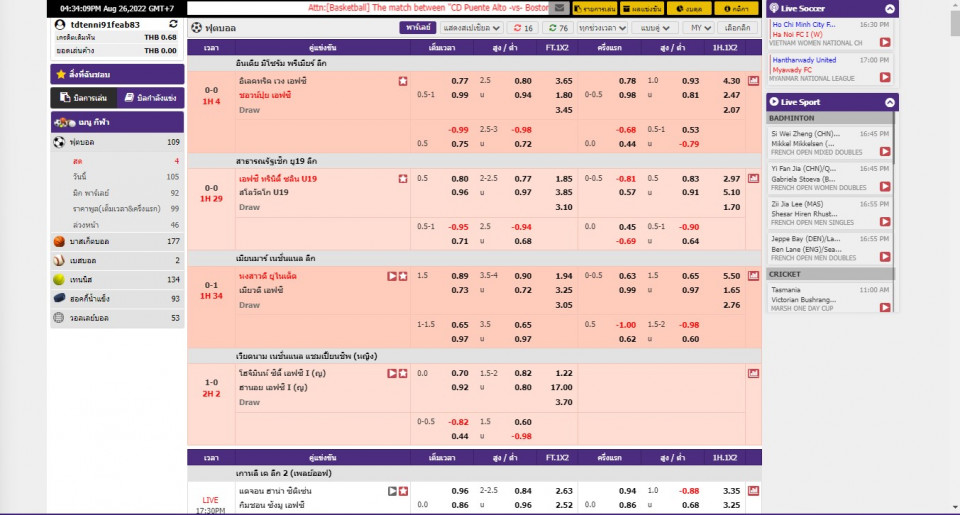Image resolution: width=960 pixels, height=515 pixels.
Task: Watch live stream of the 0-1 1H 34 match
Action: point(392,276)
